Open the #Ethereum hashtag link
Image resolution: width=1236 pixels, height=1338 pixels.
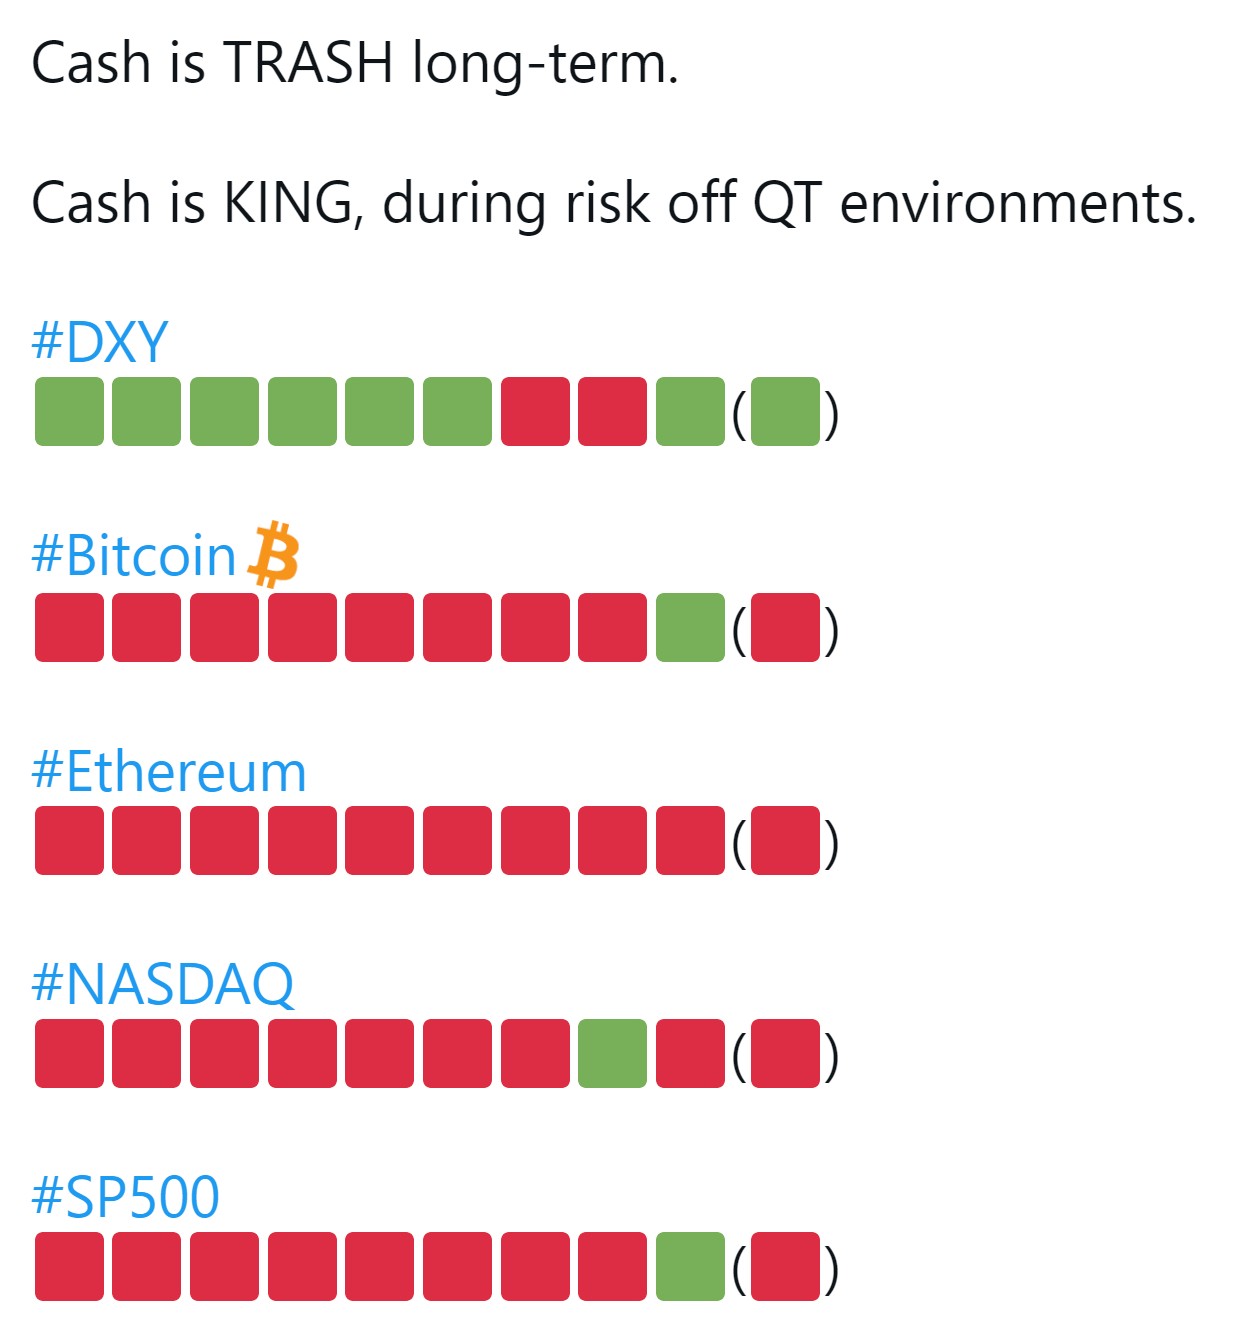(168, 771)
